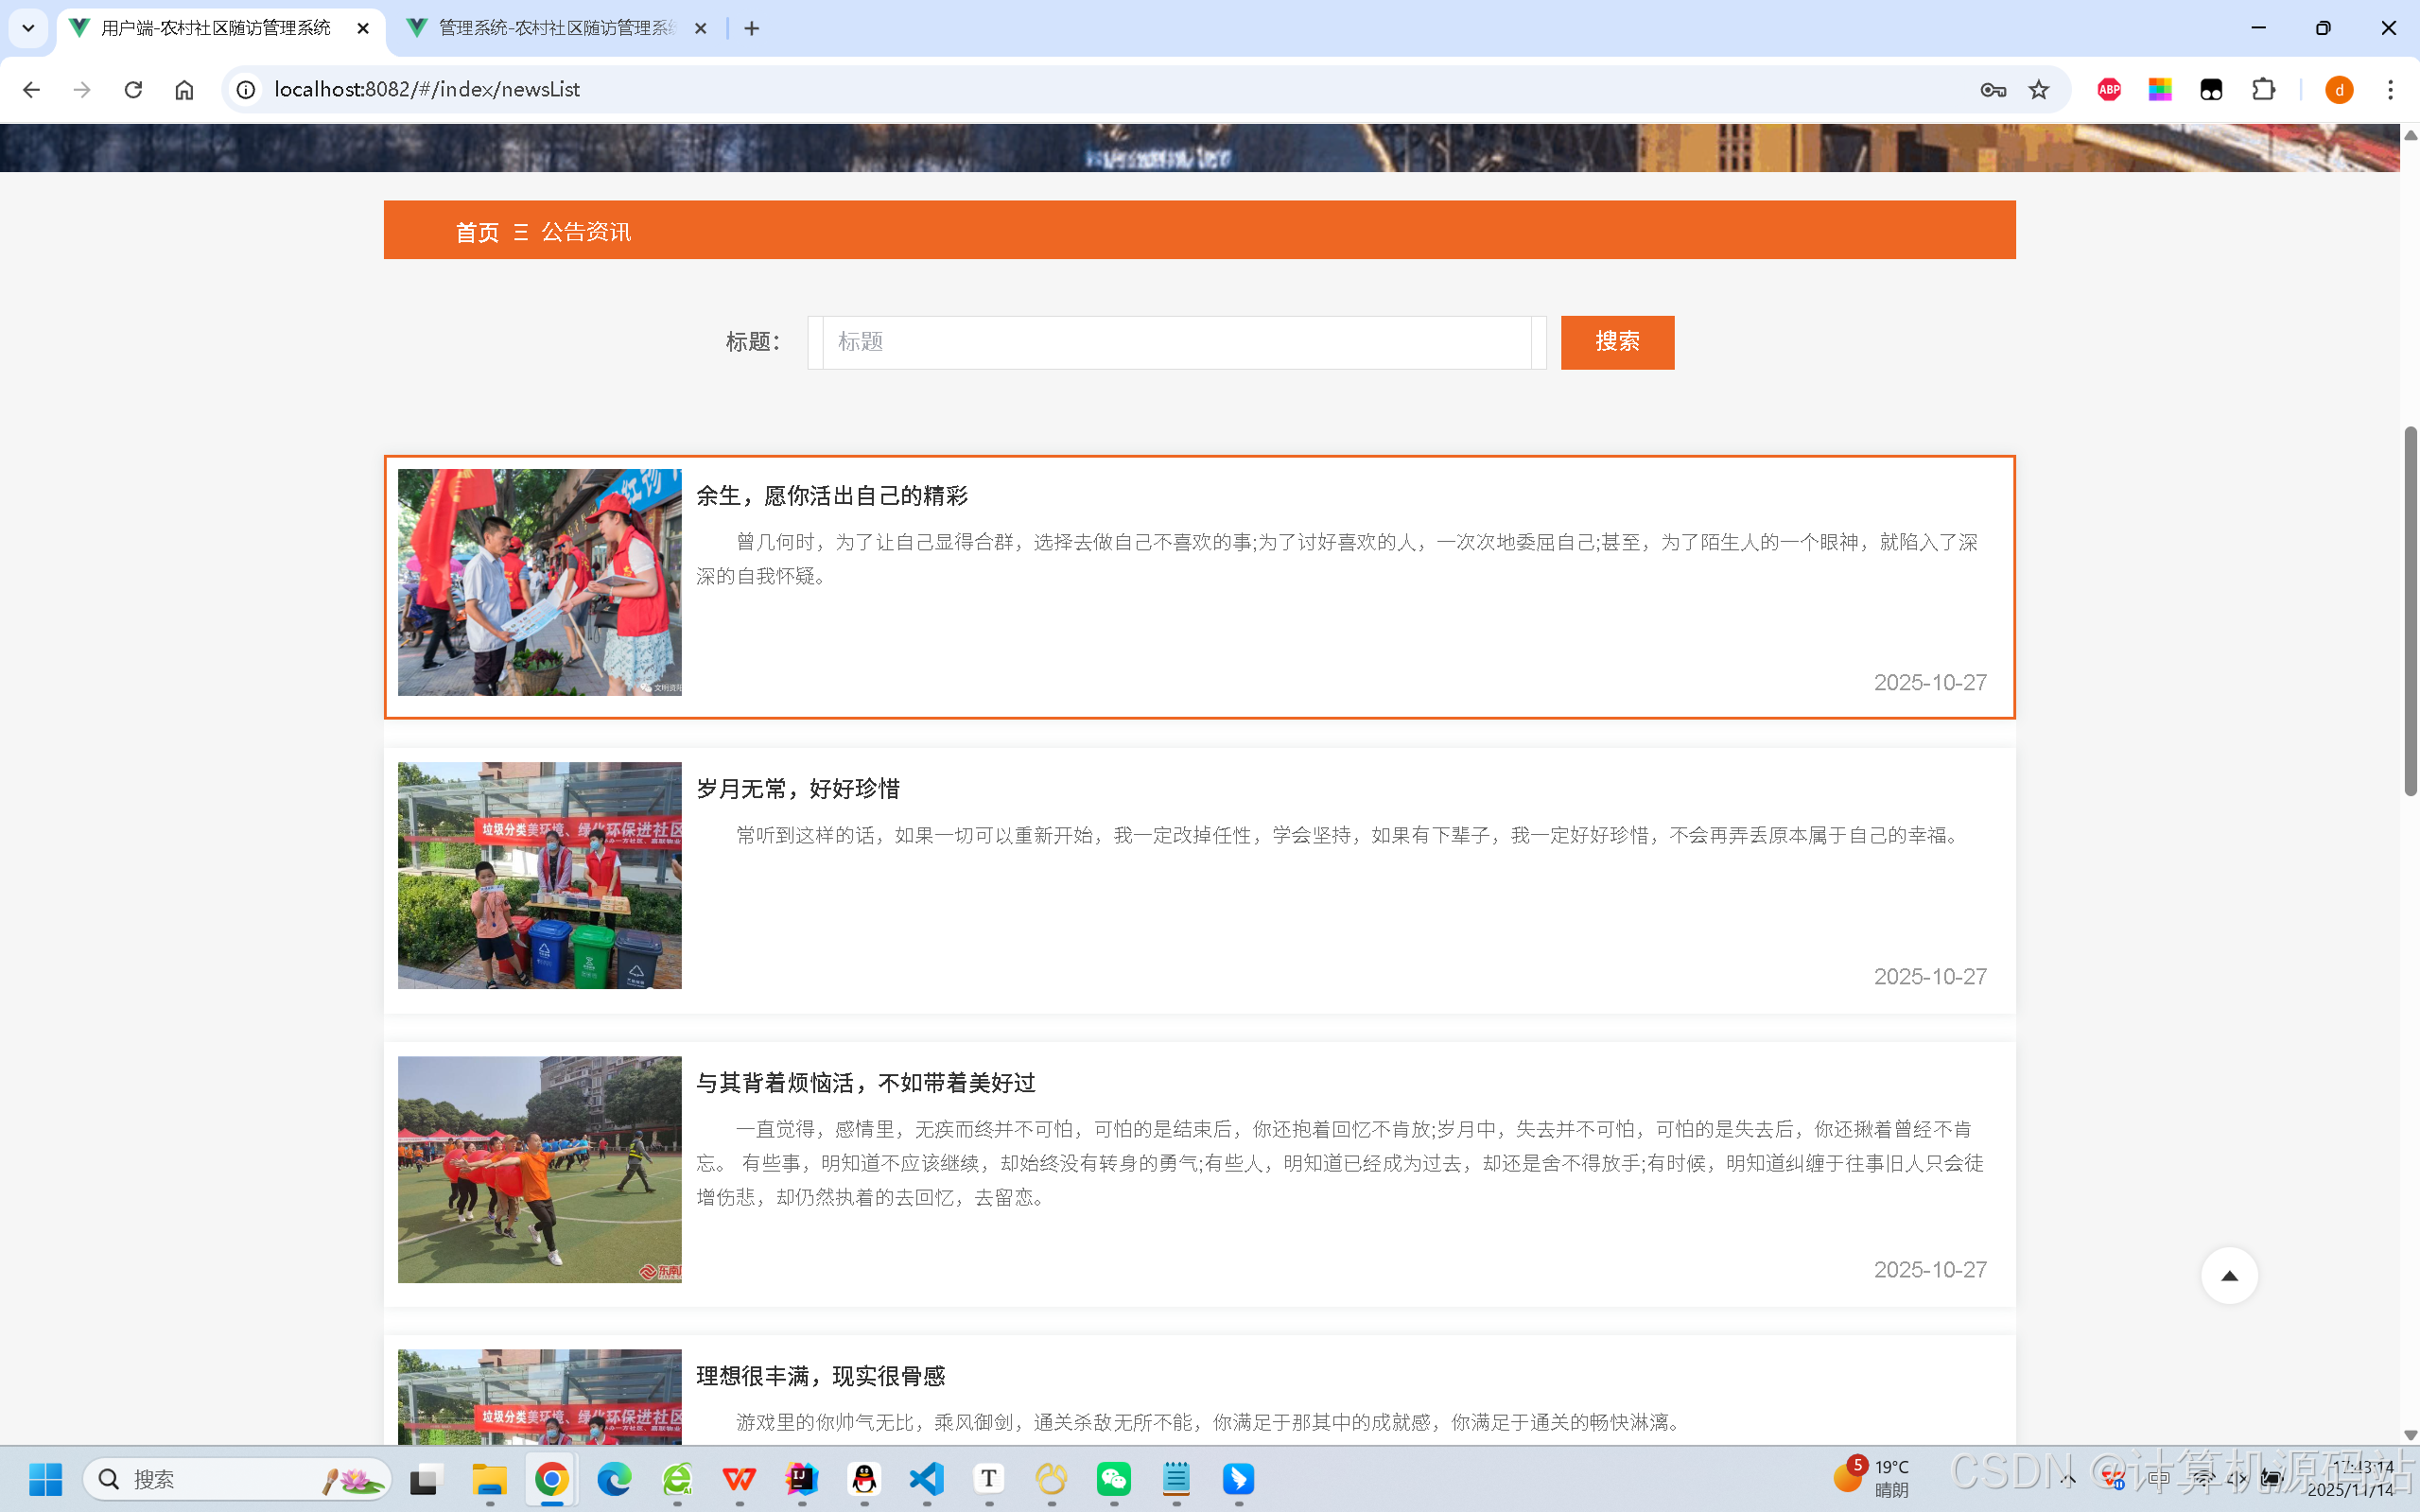This screenshot has height=1512, width=2420.
Task: Click the back-to-top arrow button
Action: pos(2229,1275)
